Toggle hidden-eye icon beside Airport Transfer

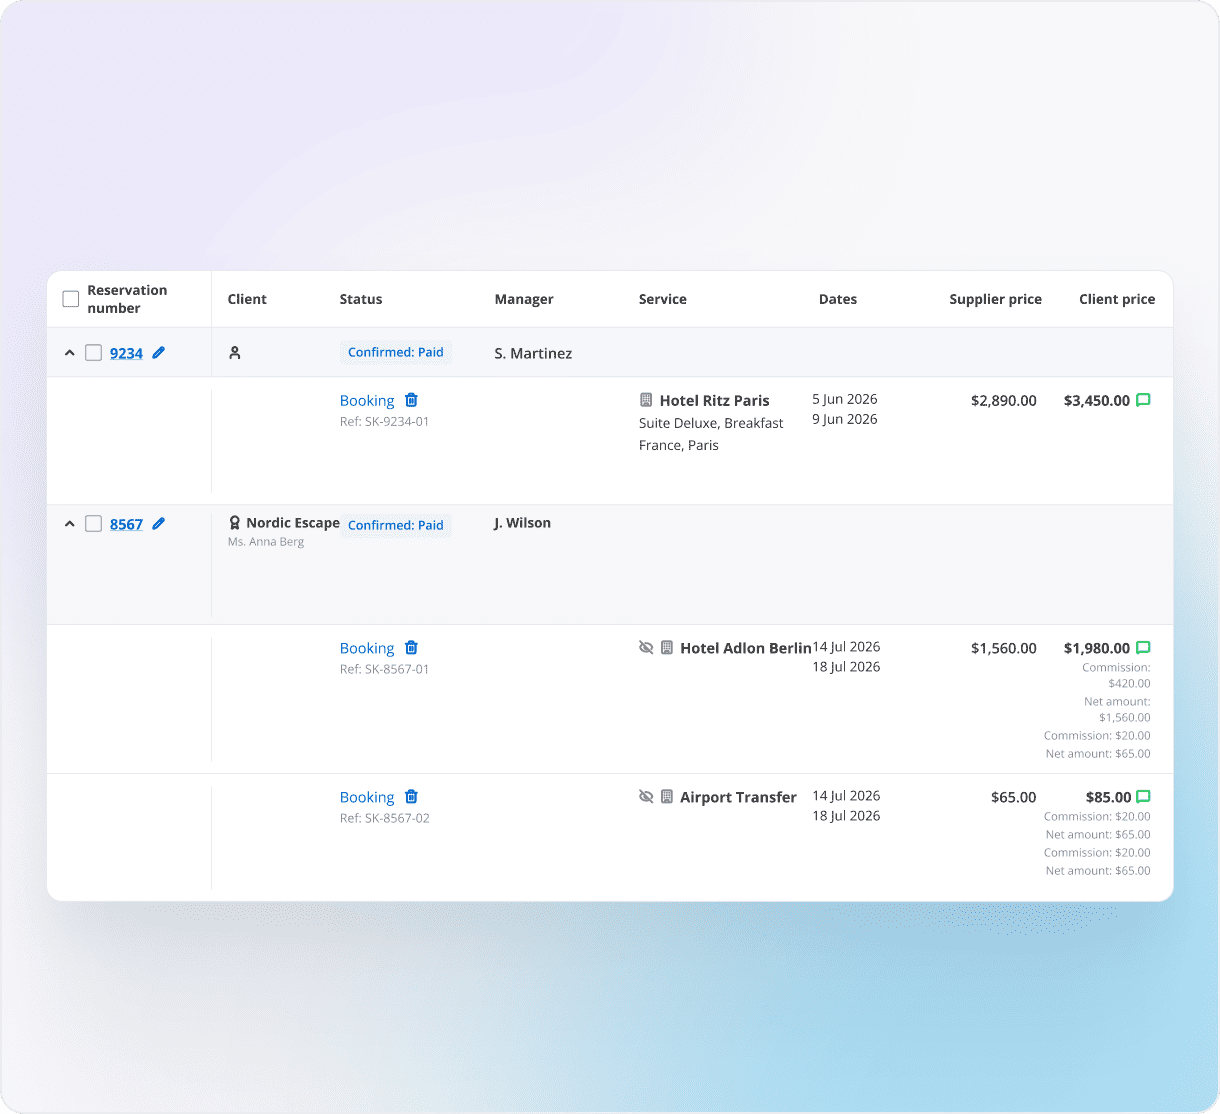(646, 796)
